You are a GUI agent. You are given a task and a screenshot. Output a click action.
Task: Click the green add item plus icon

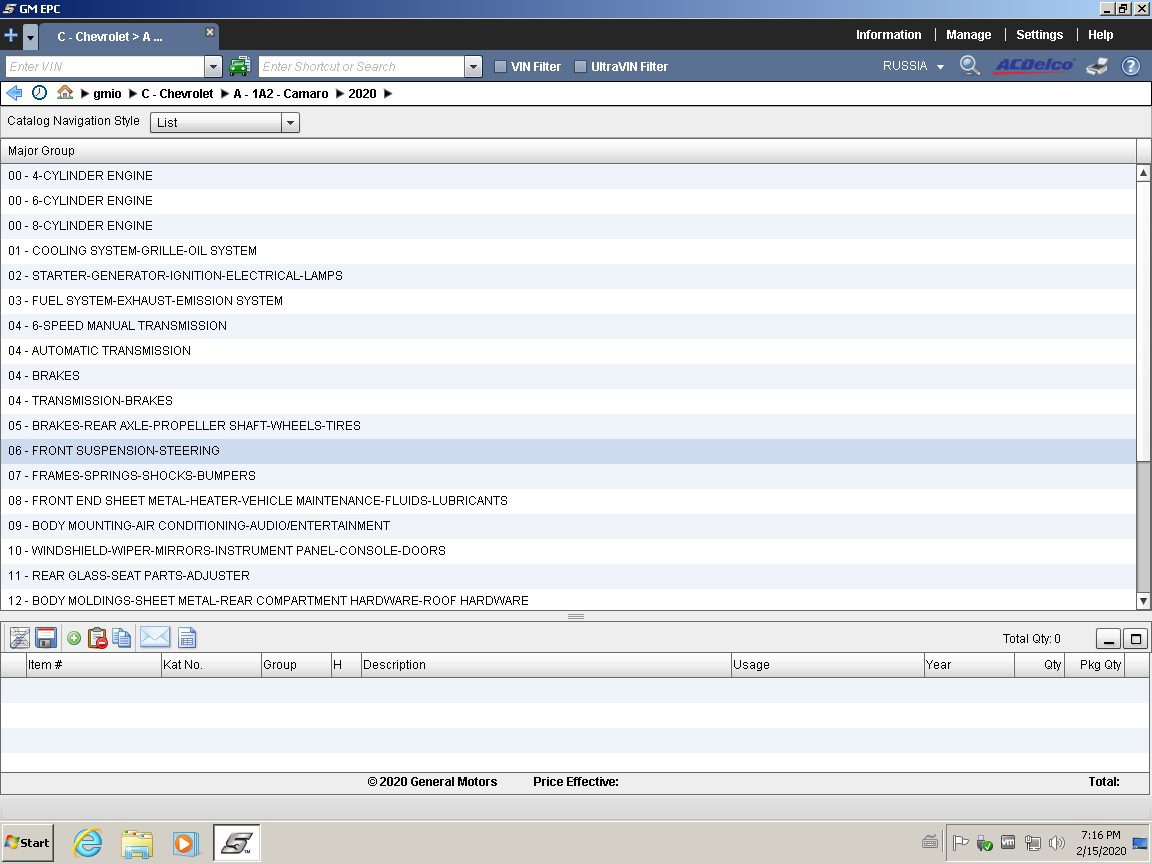(73, 638)
